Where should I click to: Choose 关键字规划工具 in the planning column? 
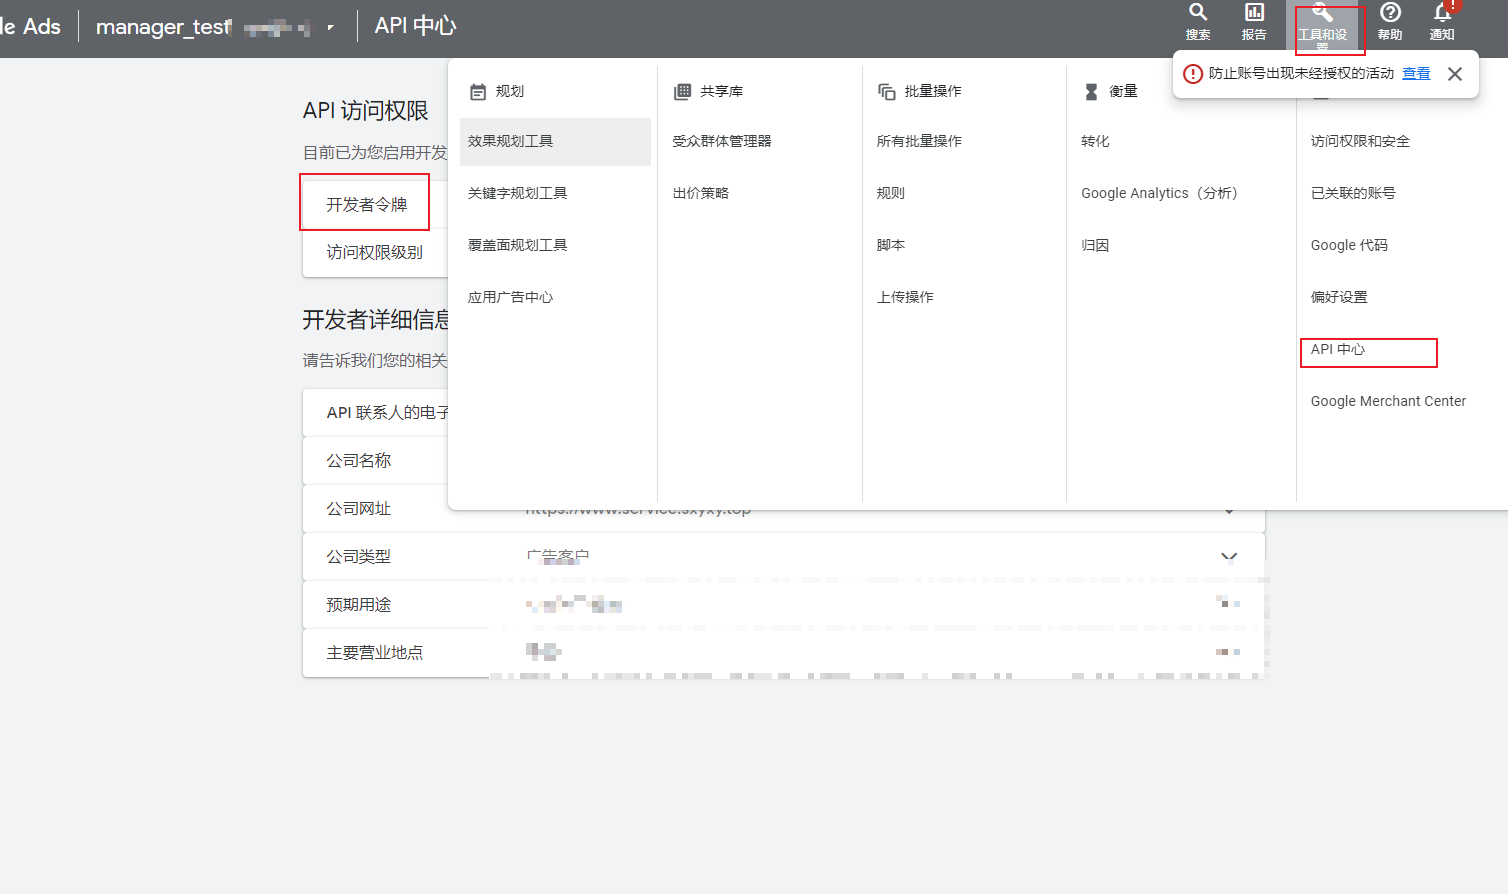pos(518,193)
